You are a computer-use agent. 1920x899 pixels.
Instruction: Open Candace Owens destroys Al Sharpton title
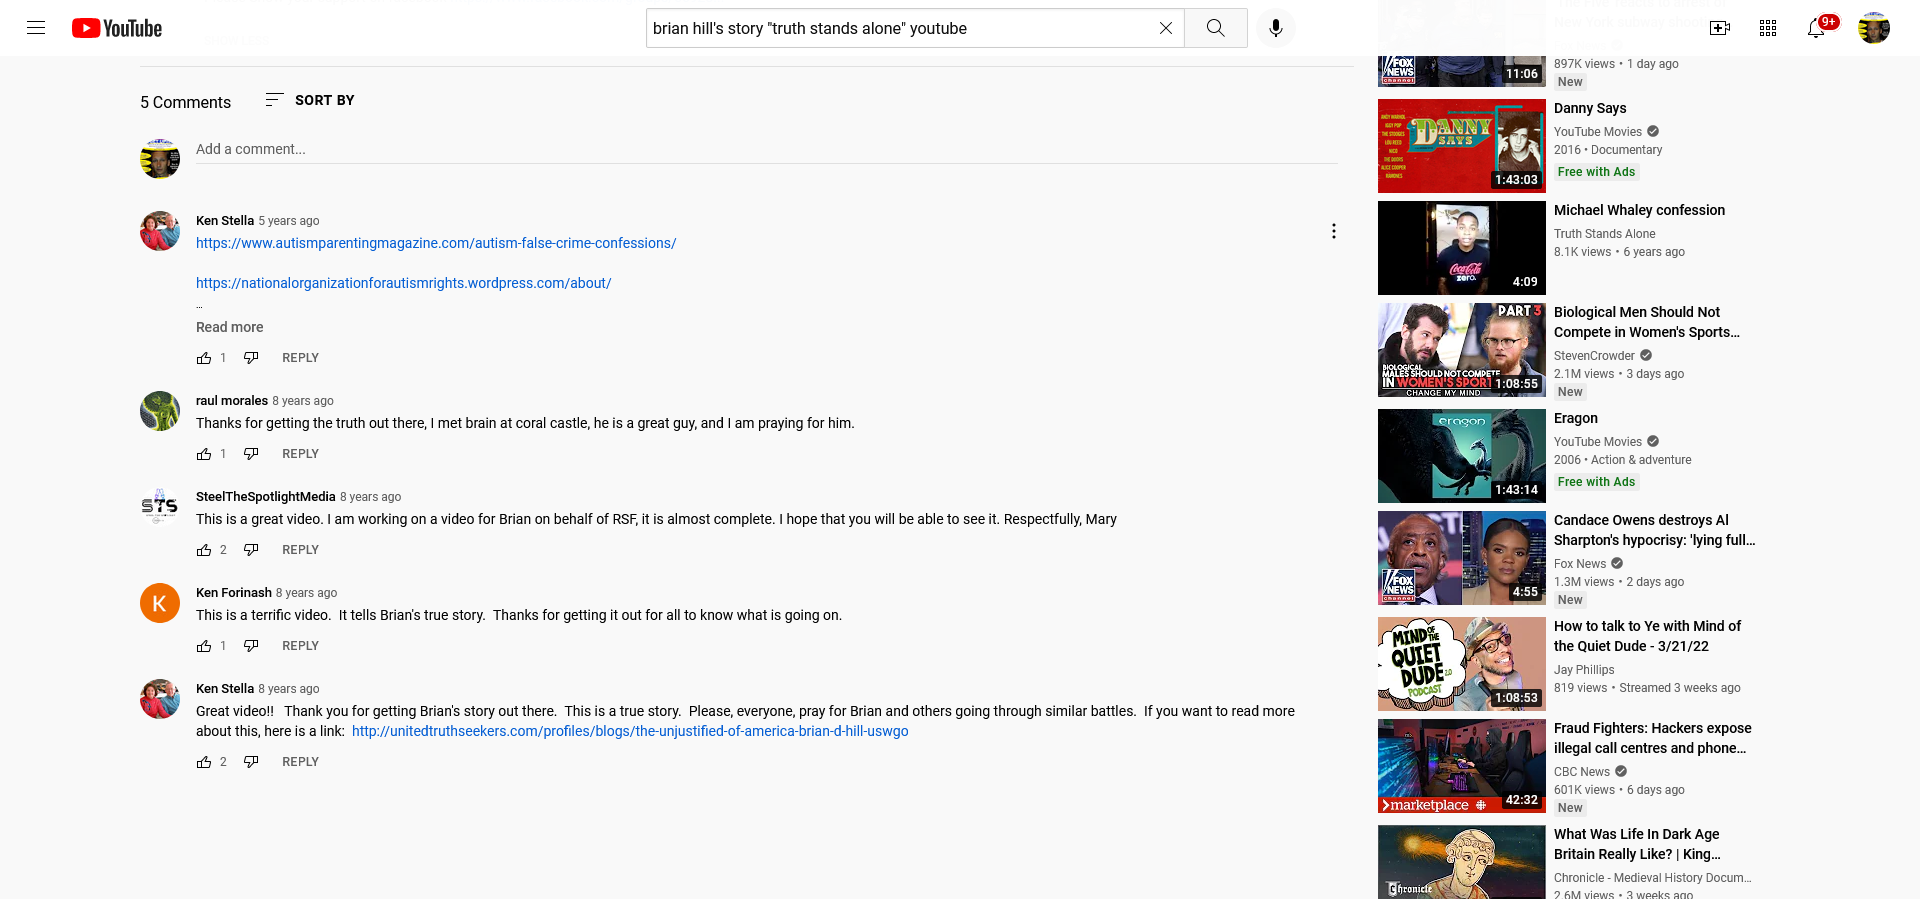pos(1655,530)
